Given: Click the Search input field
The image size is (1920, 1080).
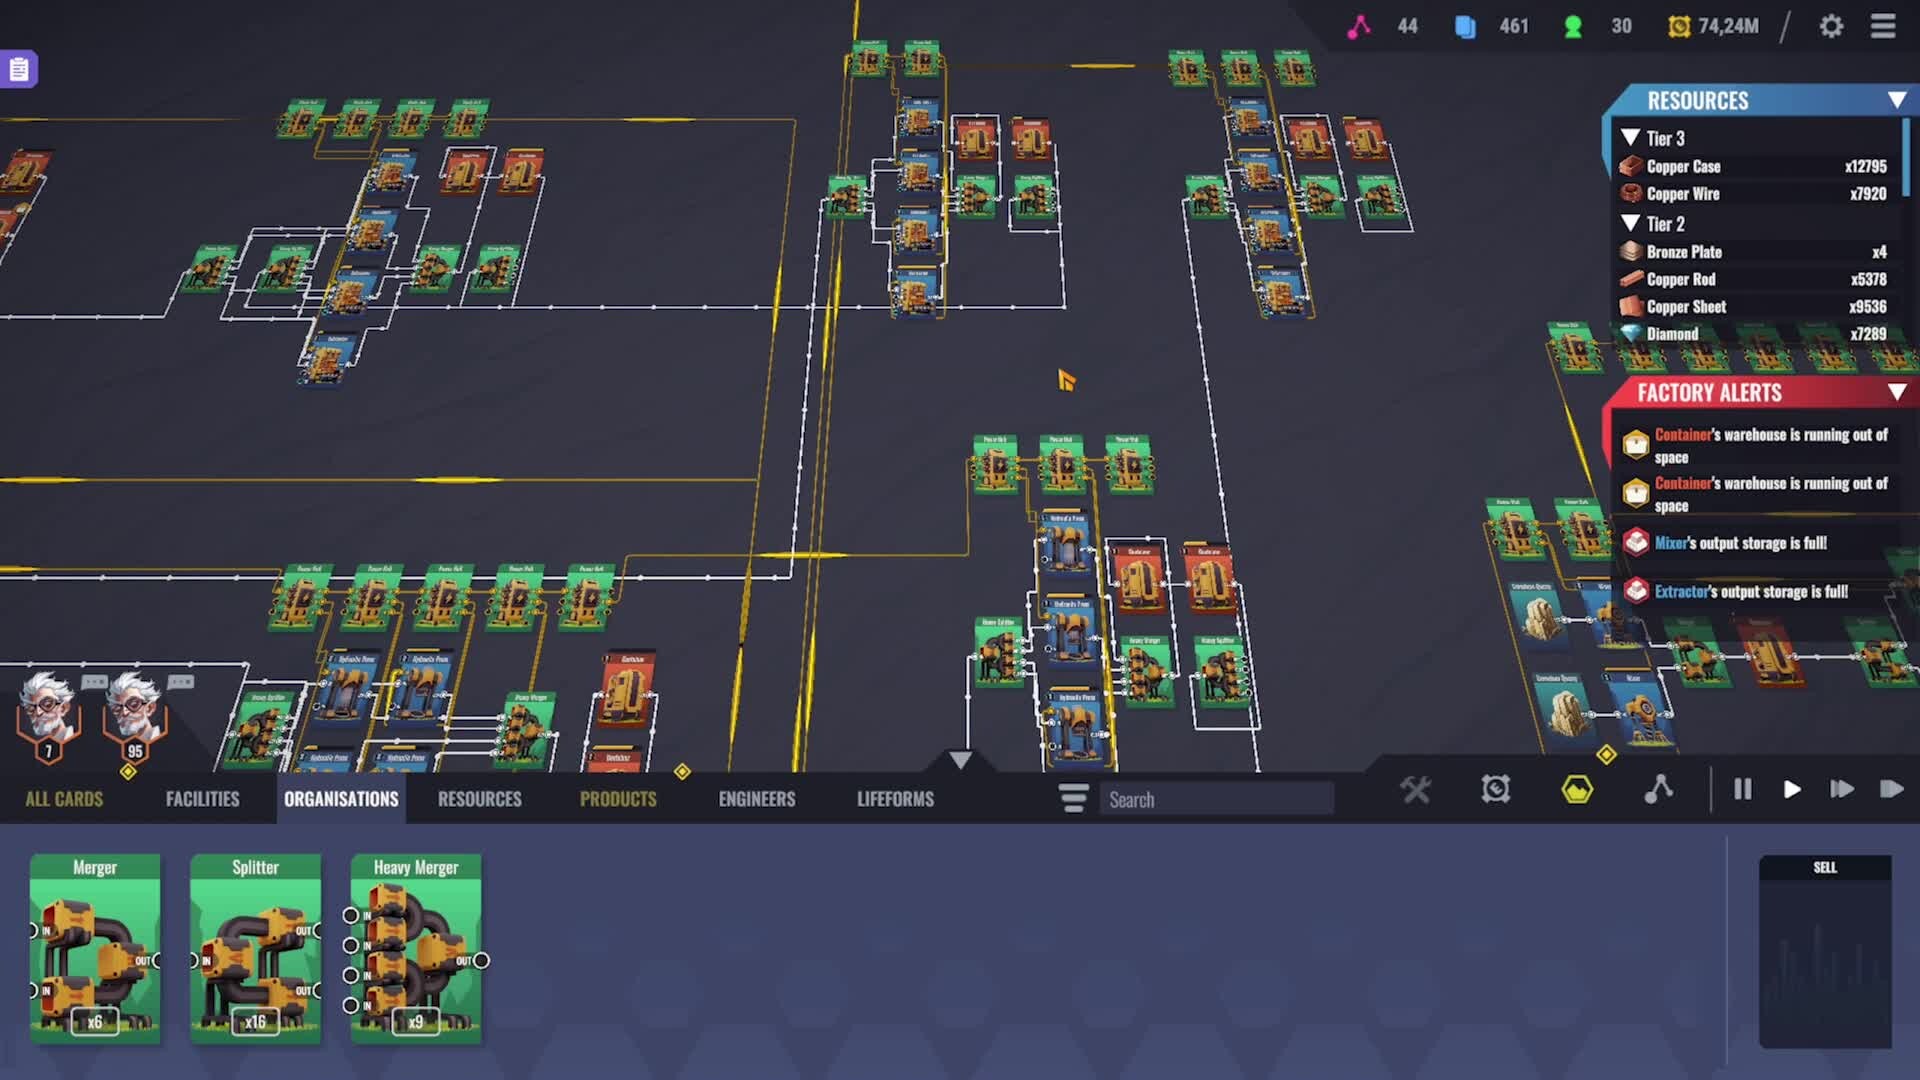Looking at the screenshot, I should [x=1216, y=799].
